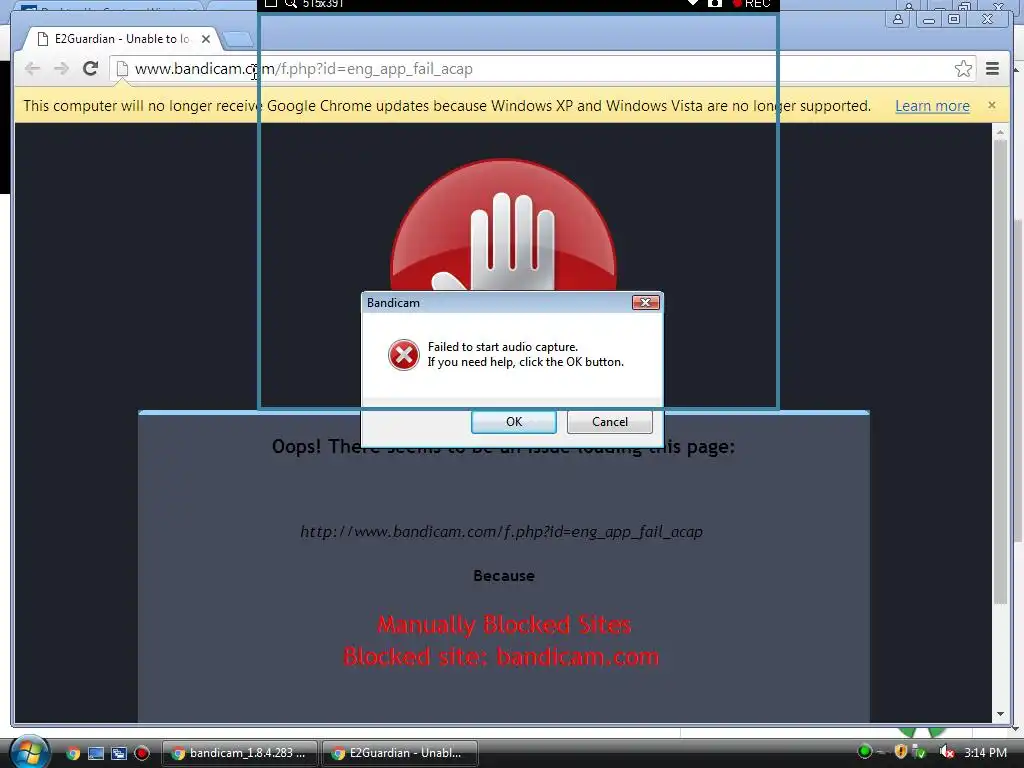
Task: Open the Bandicam dropdown arrow near camera
Action: 692,3
